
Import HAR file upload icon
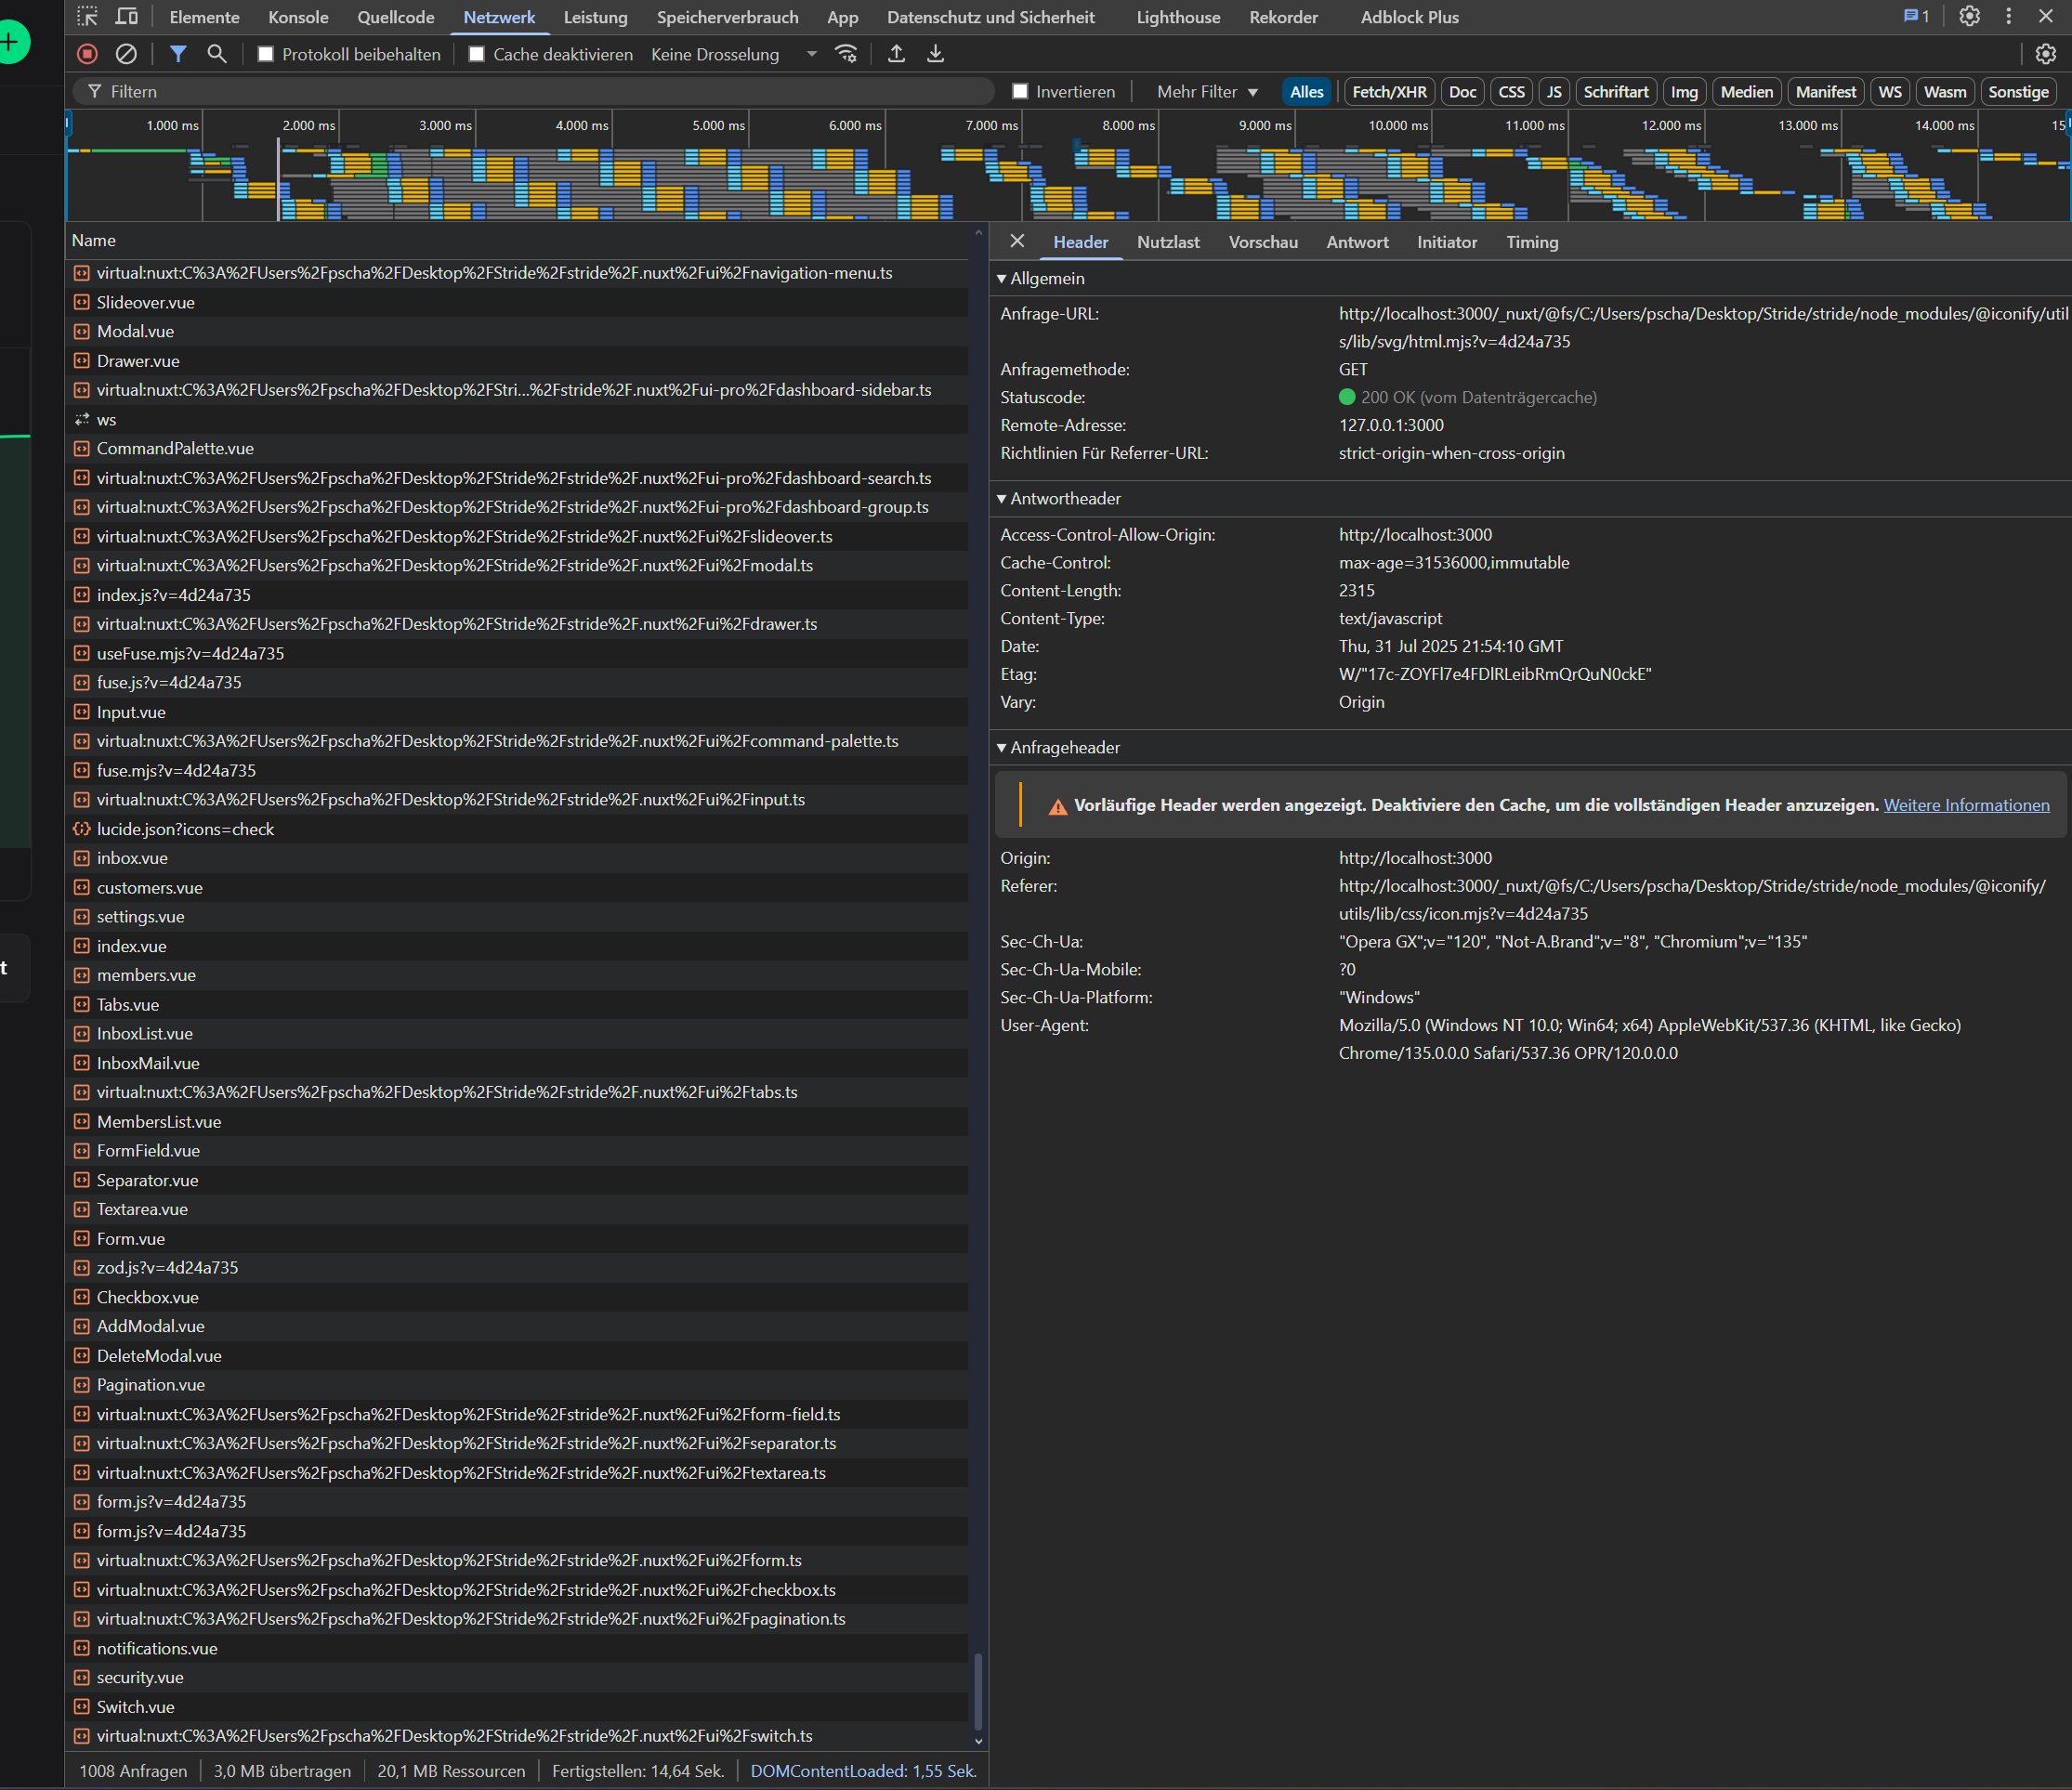click(x=897, y=54)
